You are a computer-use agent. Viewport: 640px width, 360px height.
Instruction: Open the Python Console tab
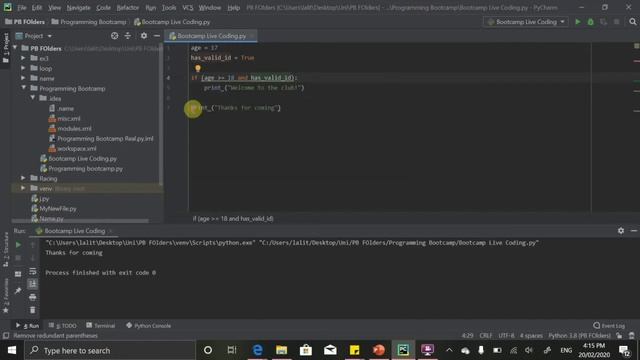[149, 326]
